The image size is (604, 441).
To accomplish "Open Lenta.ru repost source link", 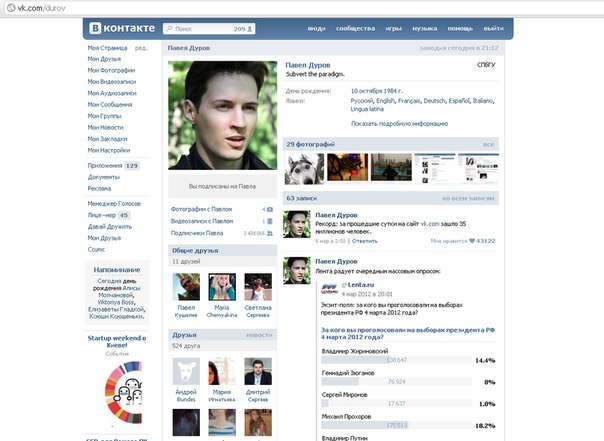I will coord(361,285).
